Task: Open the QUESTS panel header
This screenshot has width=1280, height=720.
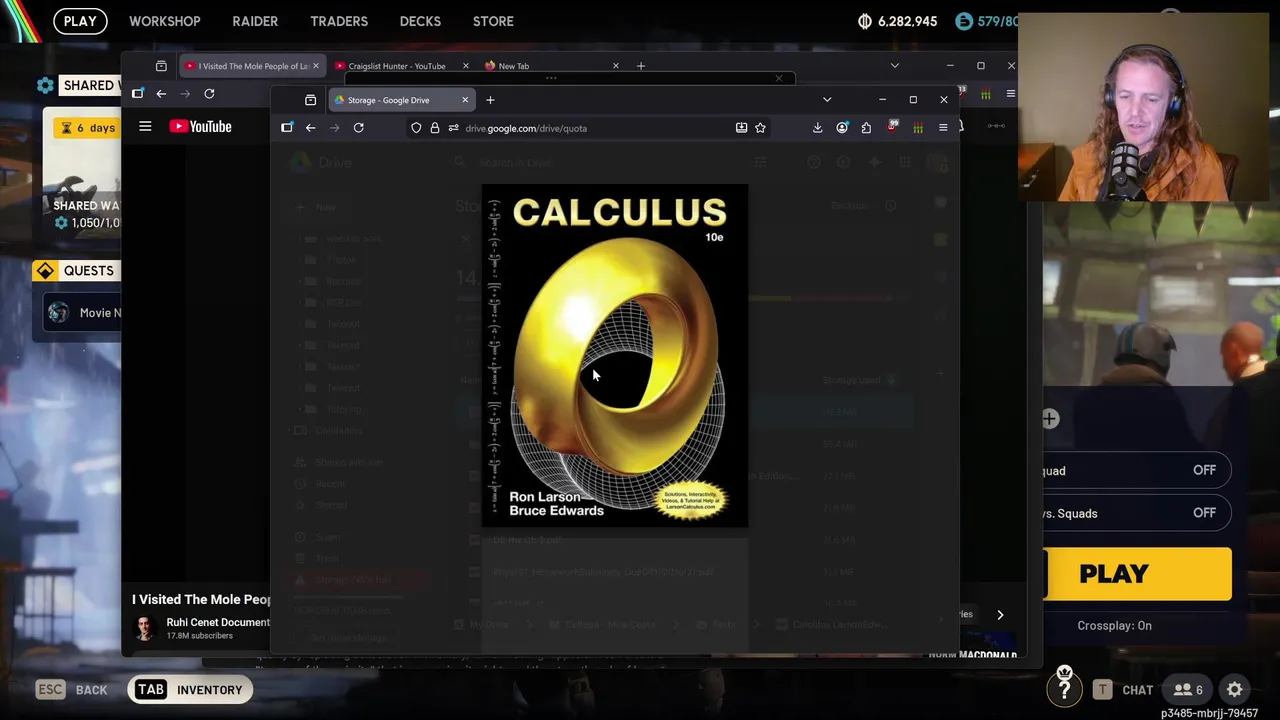Action: (x=76, y=271)
